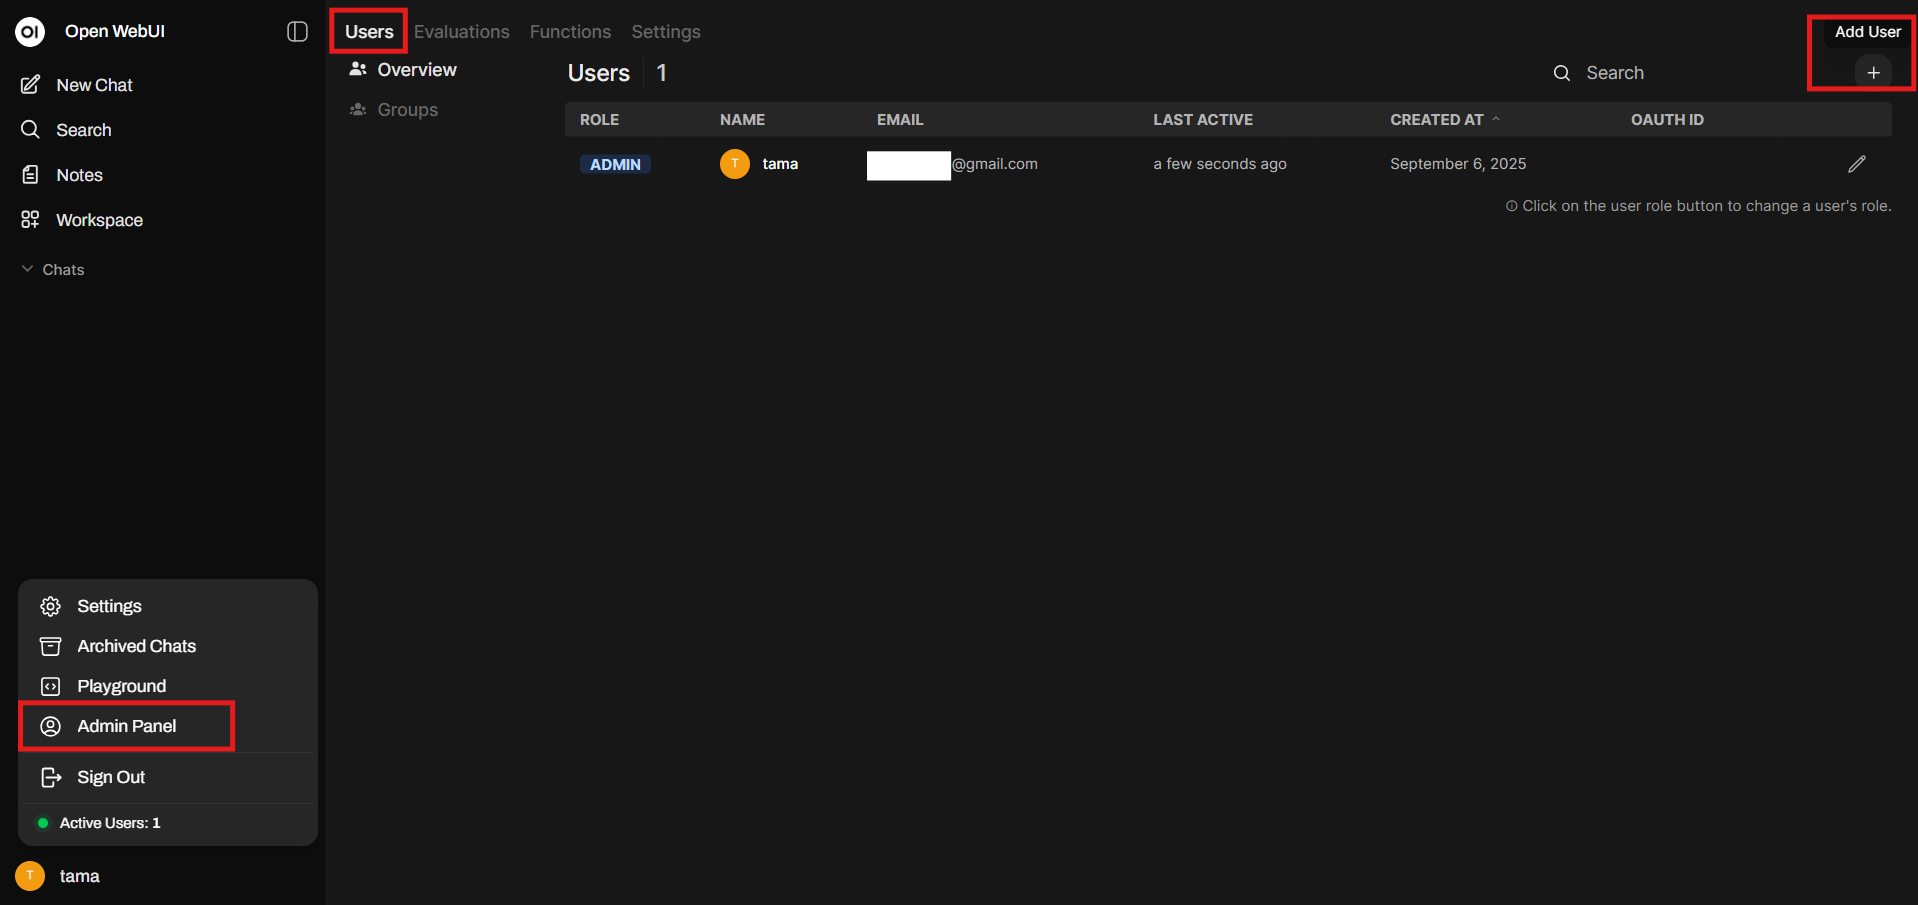Open the Groups section icon
Viewport: 1918px width, 905px height.
click(358, 110)
